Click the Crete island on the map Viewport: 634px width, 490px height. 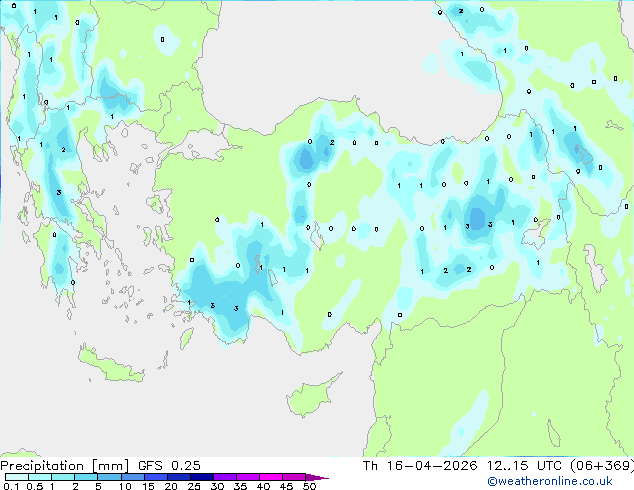(x=110, y=366)
